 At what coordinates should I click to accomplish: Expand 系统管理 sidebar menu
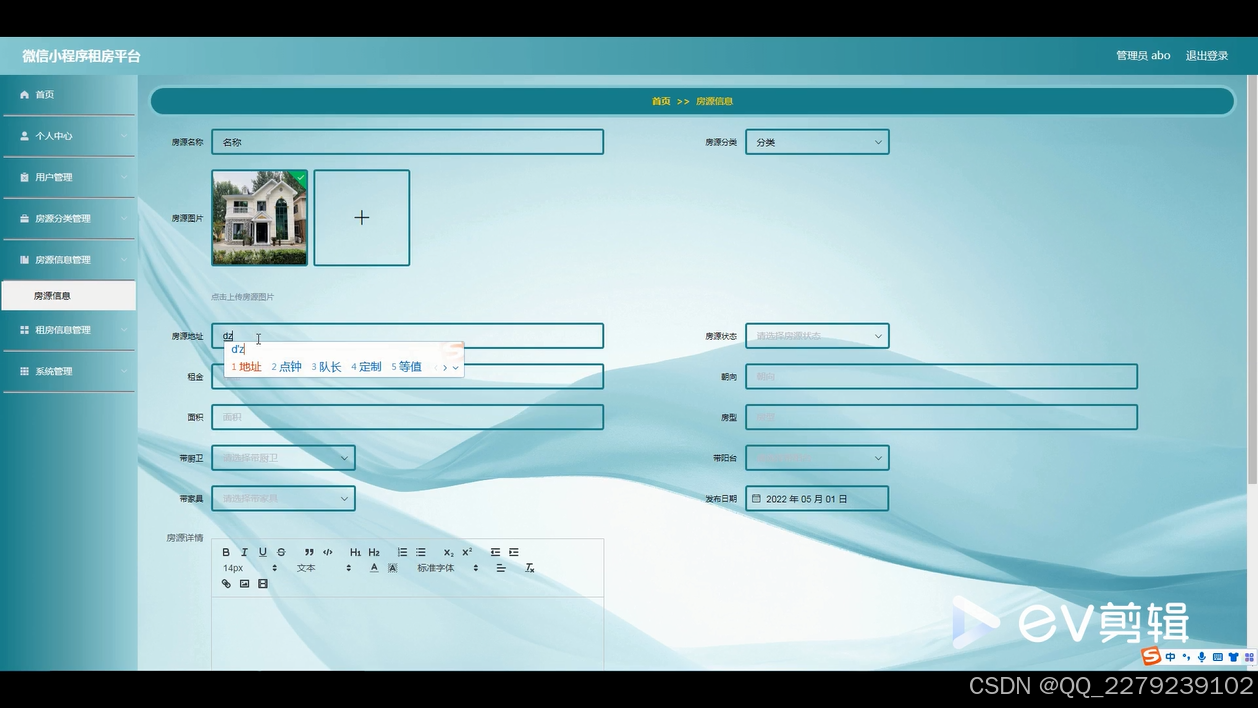click(x=68, y=371)
